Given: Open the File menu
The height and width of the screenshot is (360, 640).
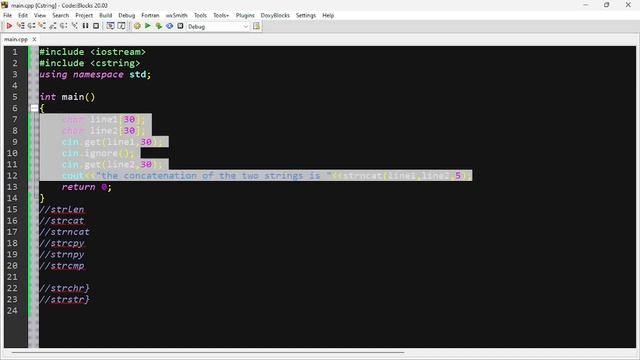Looking at the screenshot, I should click(7, 15).
